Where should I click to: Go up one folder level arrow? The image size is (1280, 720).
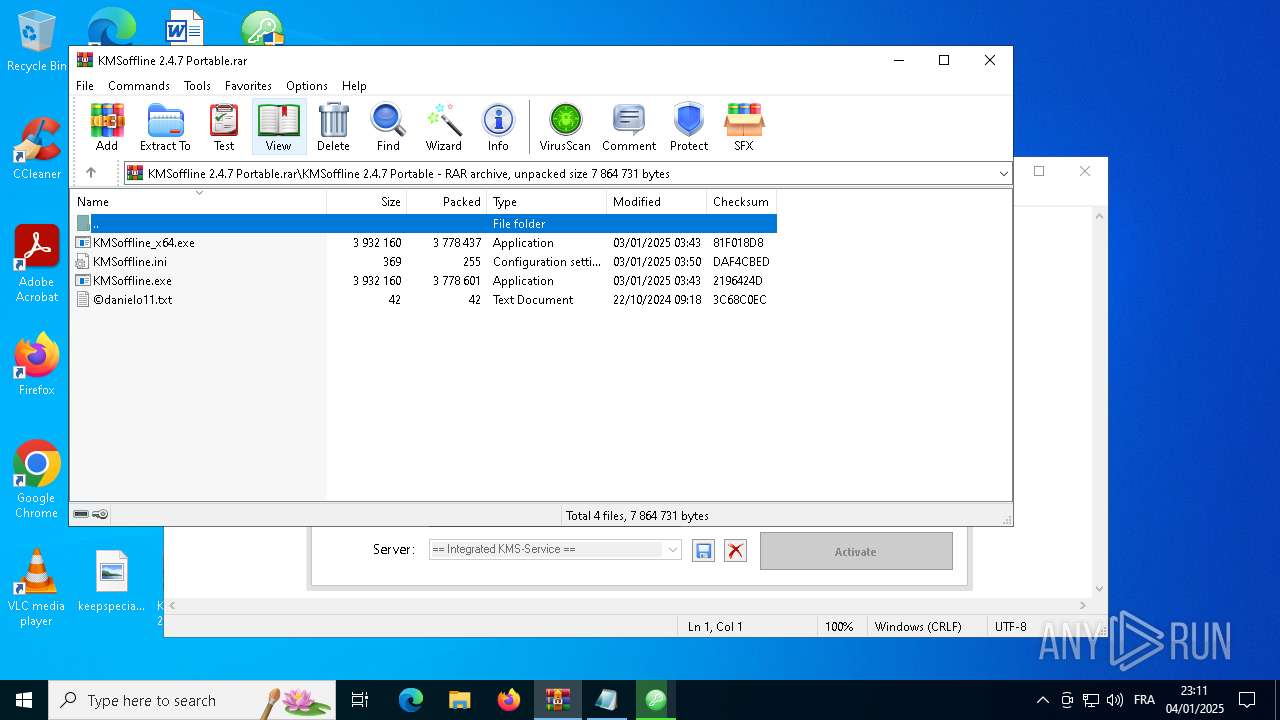[x=91, y=173]
